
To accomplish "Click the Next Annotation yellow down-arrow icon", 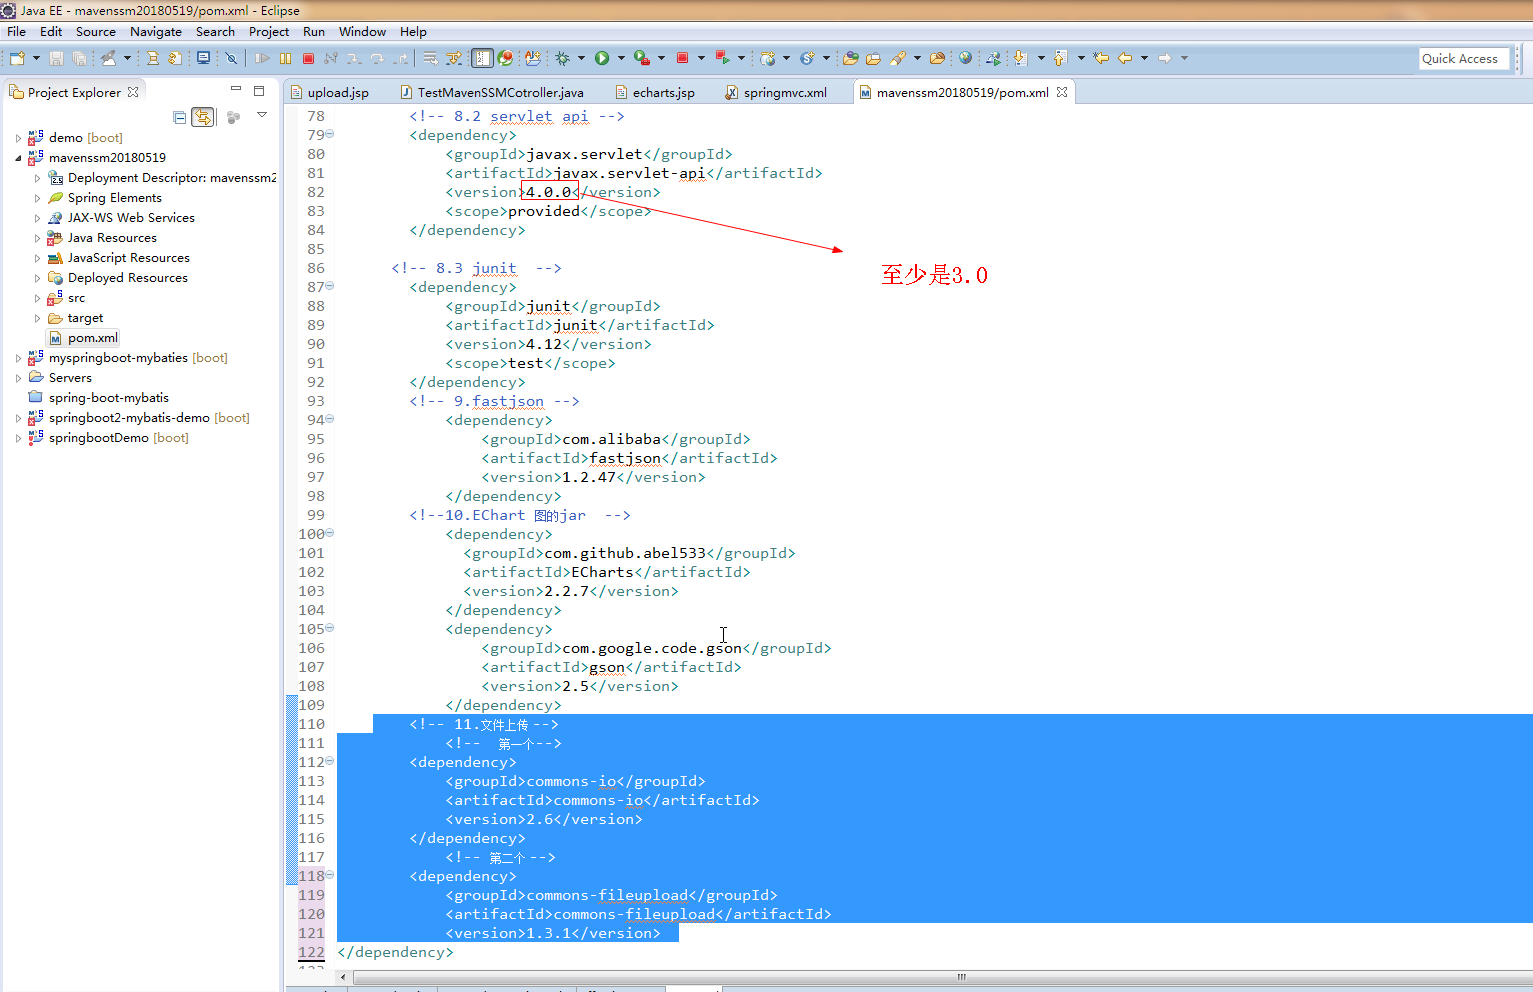I will pos(1020,58).
